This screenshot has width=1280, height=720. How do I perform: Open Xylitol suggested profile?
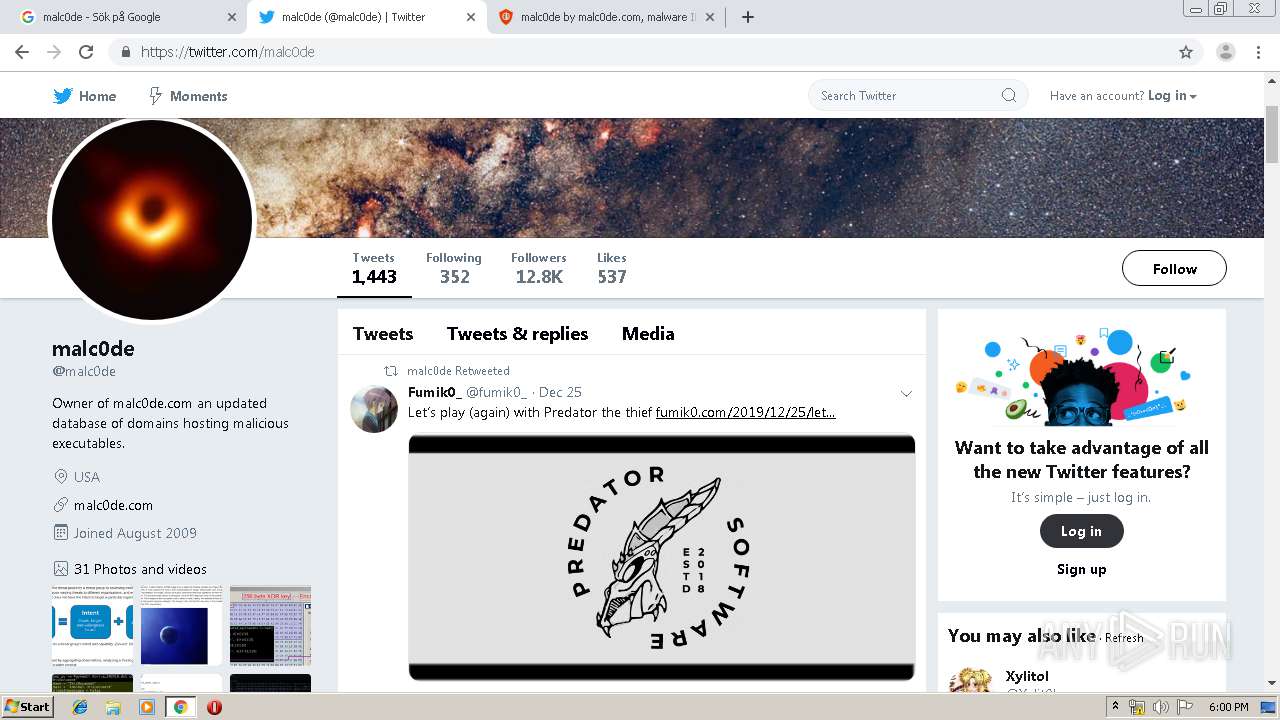click(x=1027, y=677)
